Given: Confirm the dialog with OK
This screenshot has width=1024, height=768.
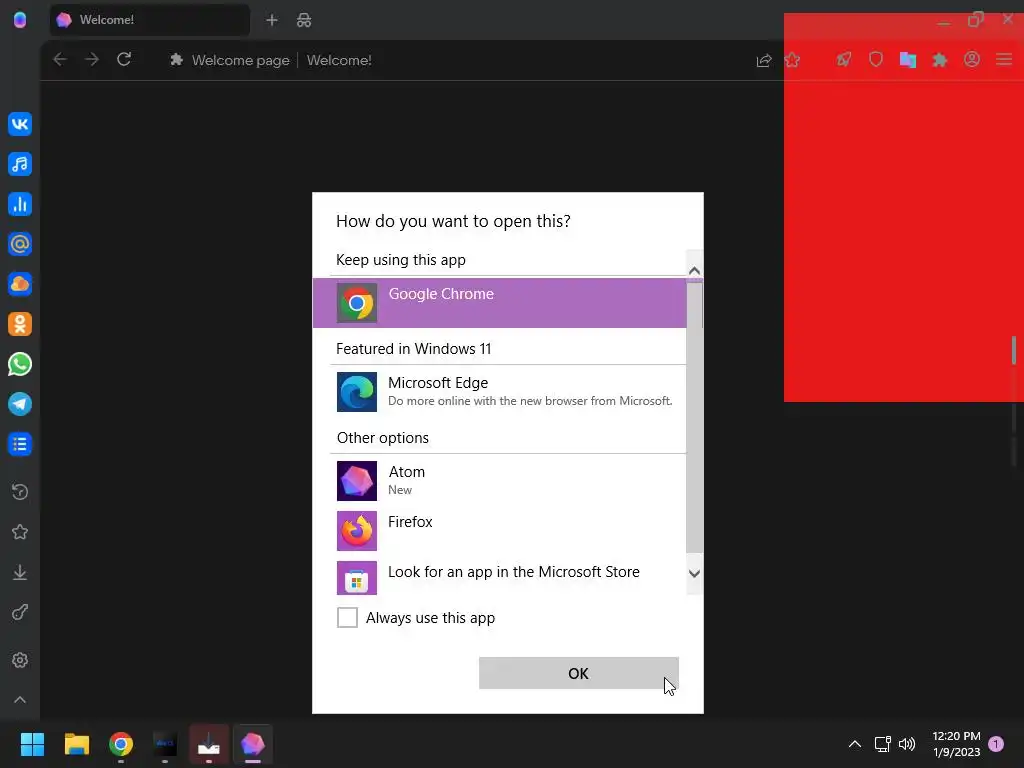Looking at the screenshot, I should point(579,673).
